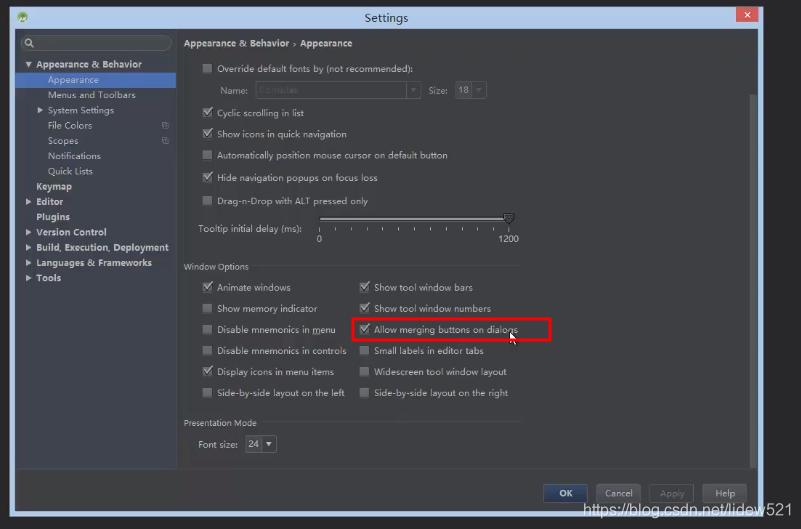Enable Side-by-side layout on the right

364,393
